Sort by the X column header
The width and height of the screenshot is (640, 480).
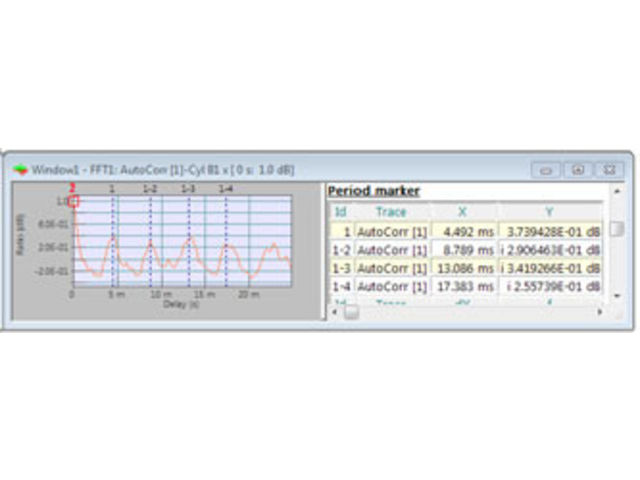[x=462, y=212]
